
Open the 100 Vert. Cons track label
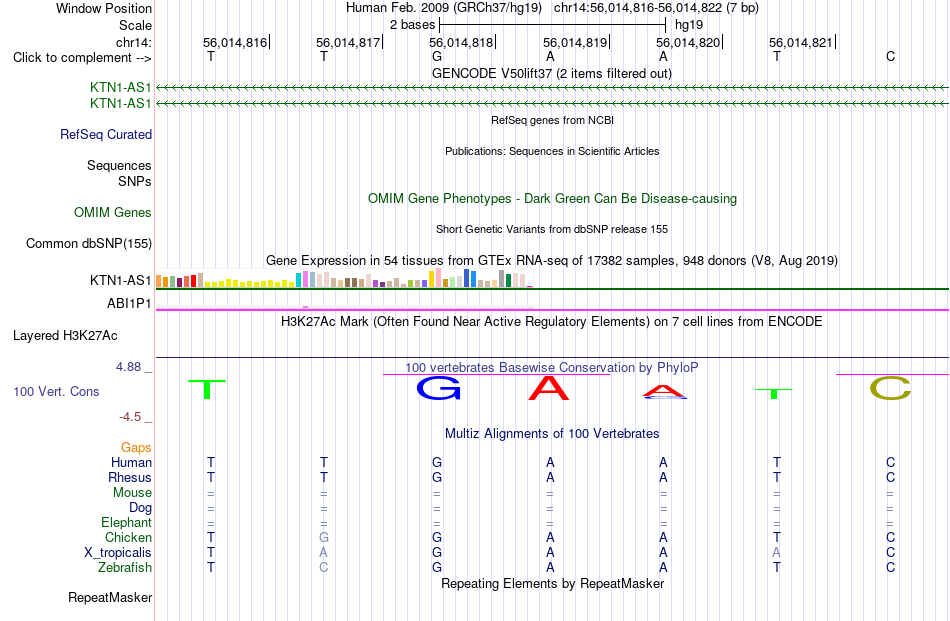(56, 391)
